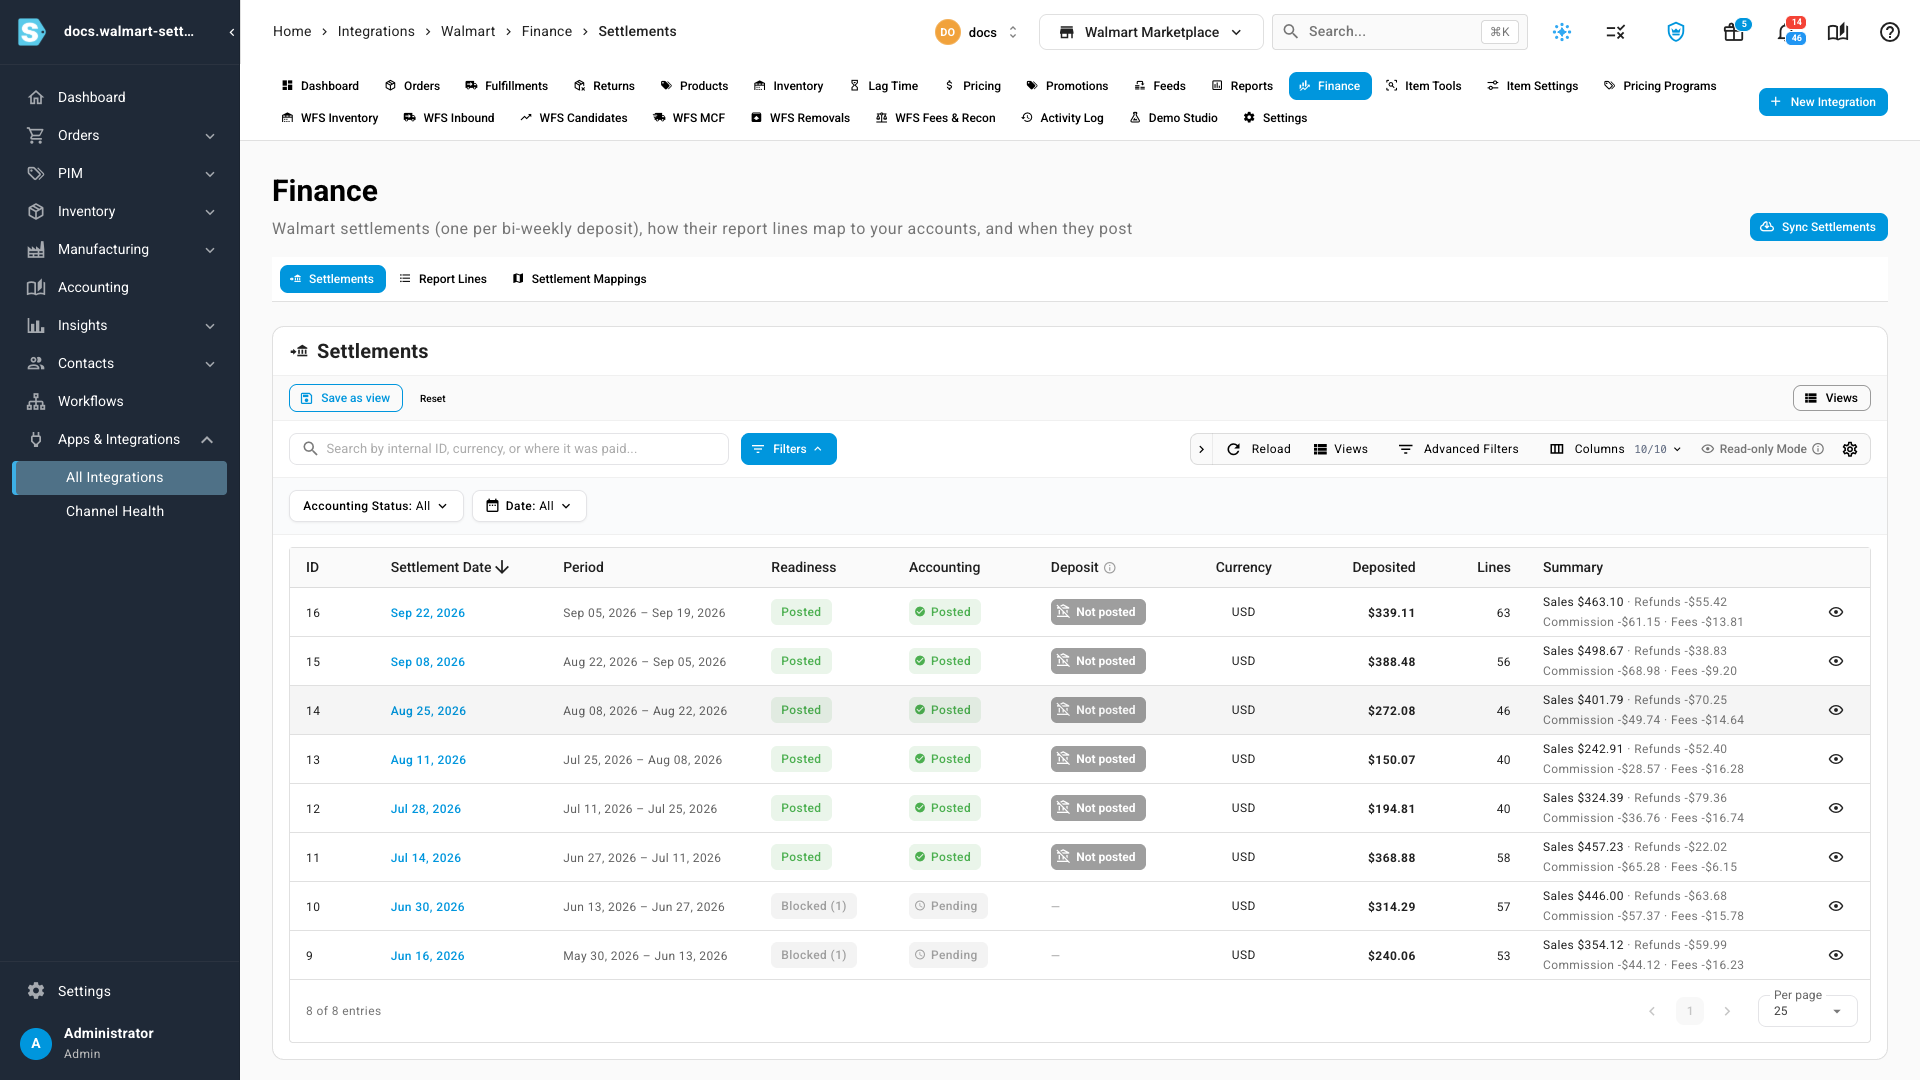The height and width of the screenshot is (1080, 1920).
Task: Expand the Manufacturing sidebar menu
Action: tap(120, 249)
